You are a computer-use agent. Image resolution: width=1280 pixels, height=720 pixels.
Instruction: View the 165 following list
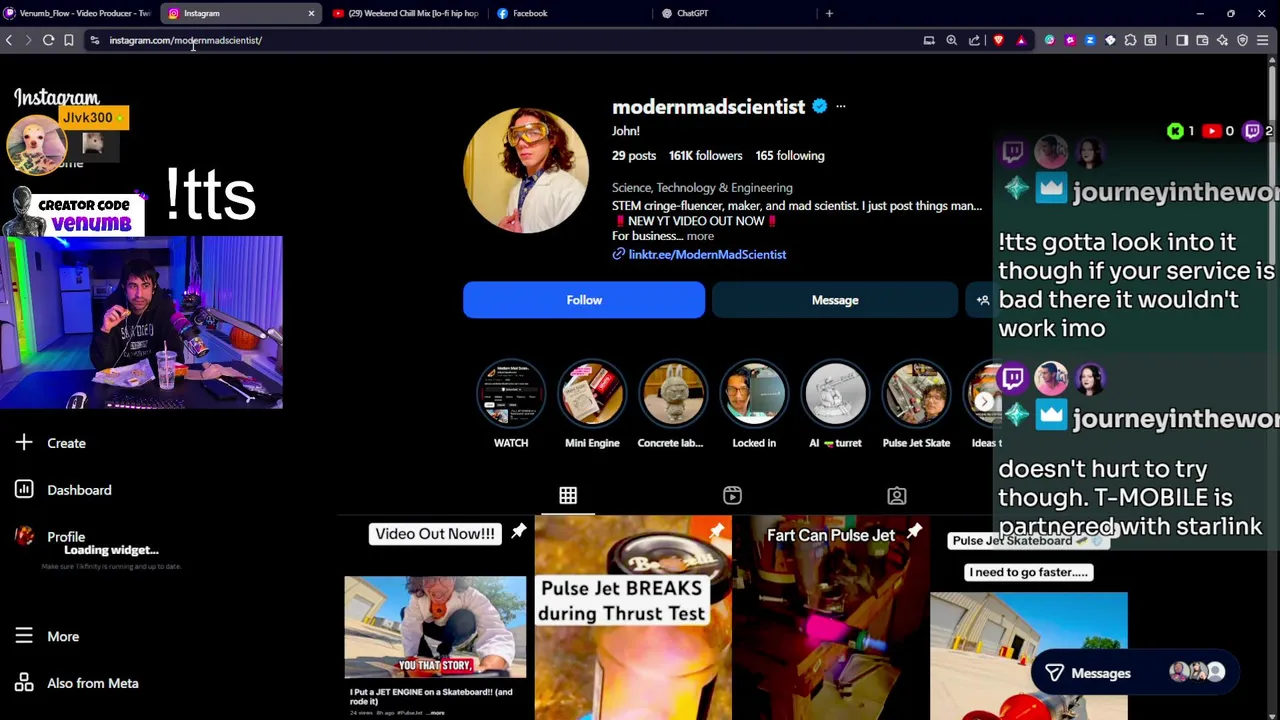click(x=790, y=155)
